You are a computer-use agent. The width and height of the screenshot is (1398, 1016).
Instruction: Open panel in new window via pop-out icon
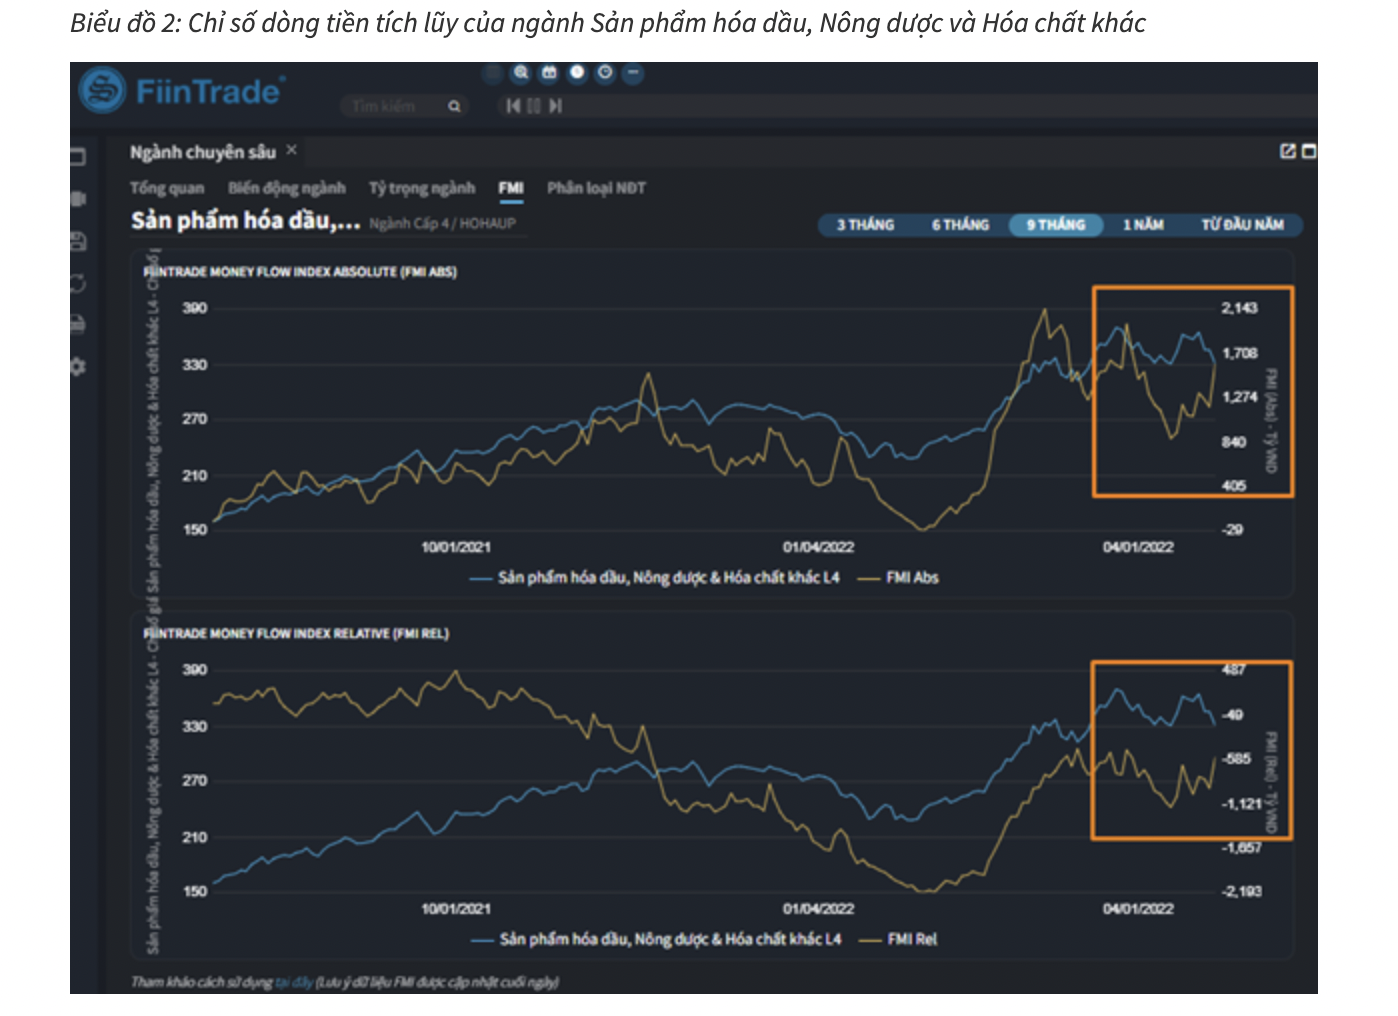[1288, 151]
